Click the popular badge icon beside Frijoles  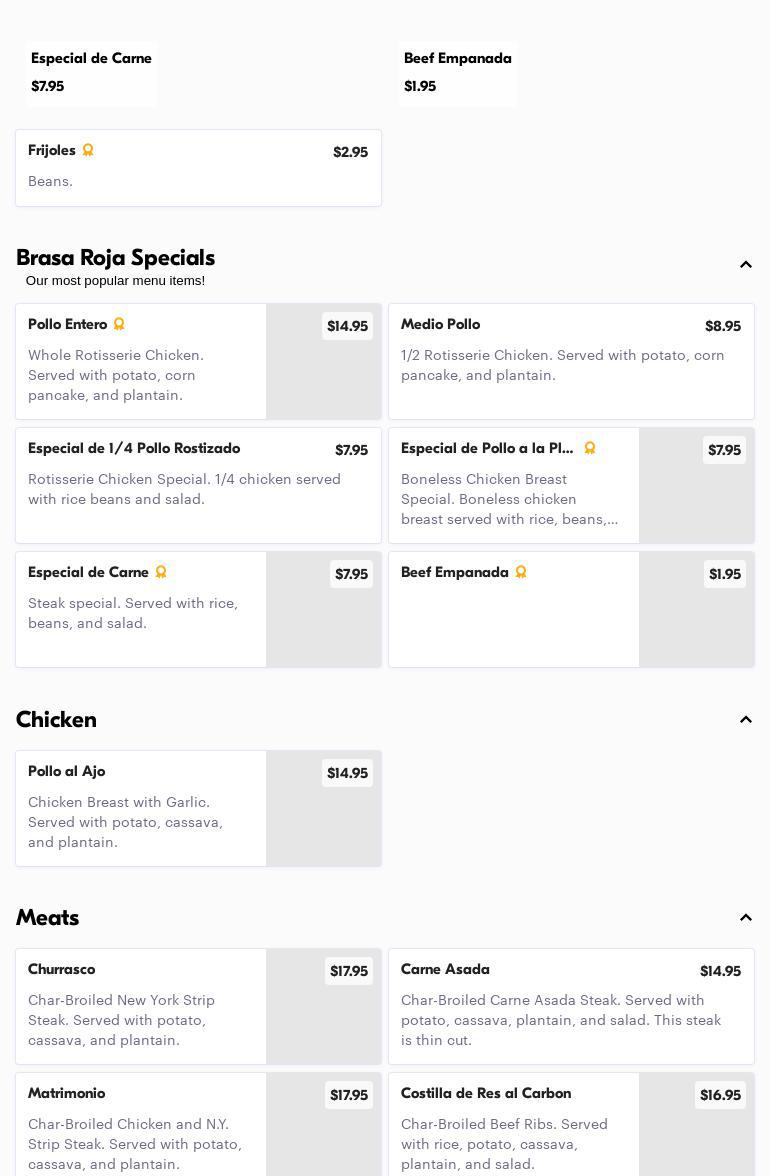(x=88, y=150)
